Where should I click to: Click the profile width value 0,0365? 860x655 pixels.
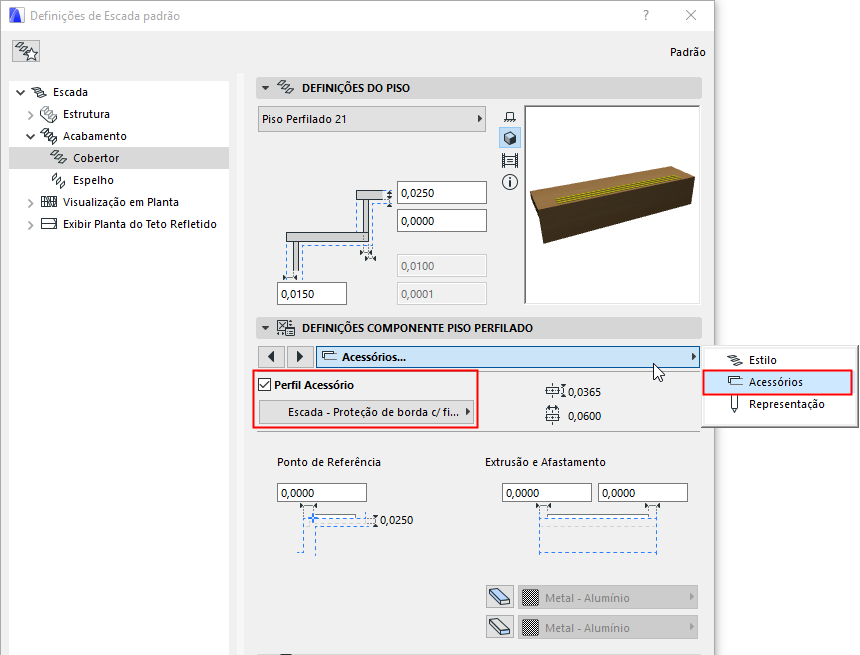pyautogui.click(x=584, y=392)
